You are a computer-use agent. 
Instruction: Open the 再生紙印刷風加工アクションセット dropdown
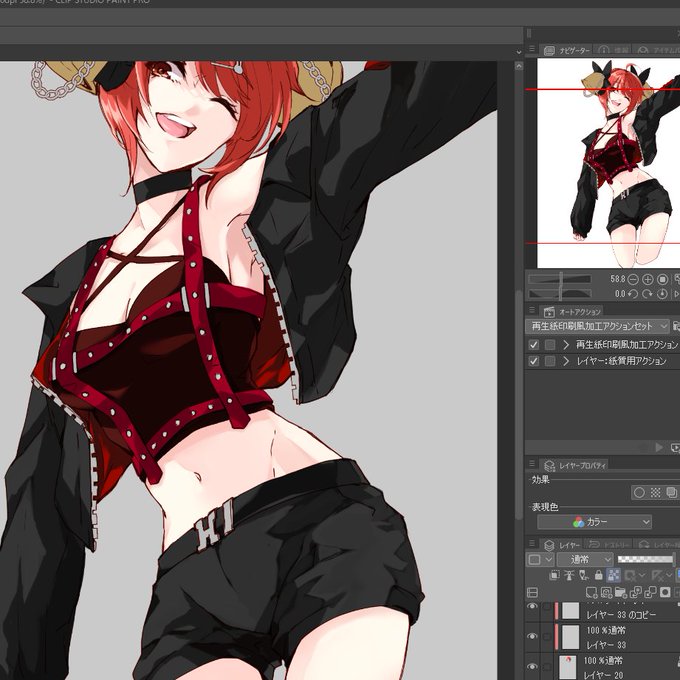(x=598, y=326)
